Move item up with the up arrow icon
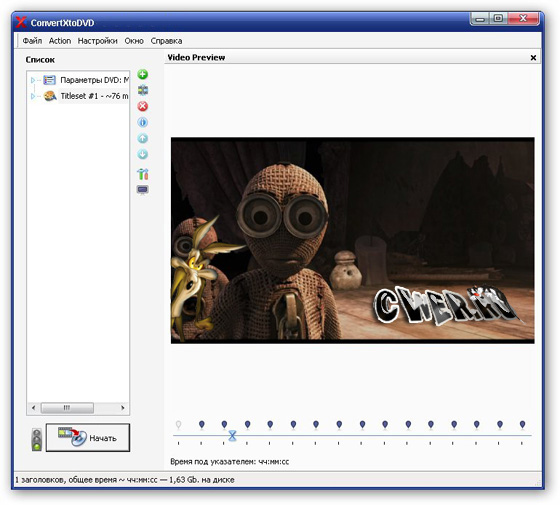 coord(142,138)
